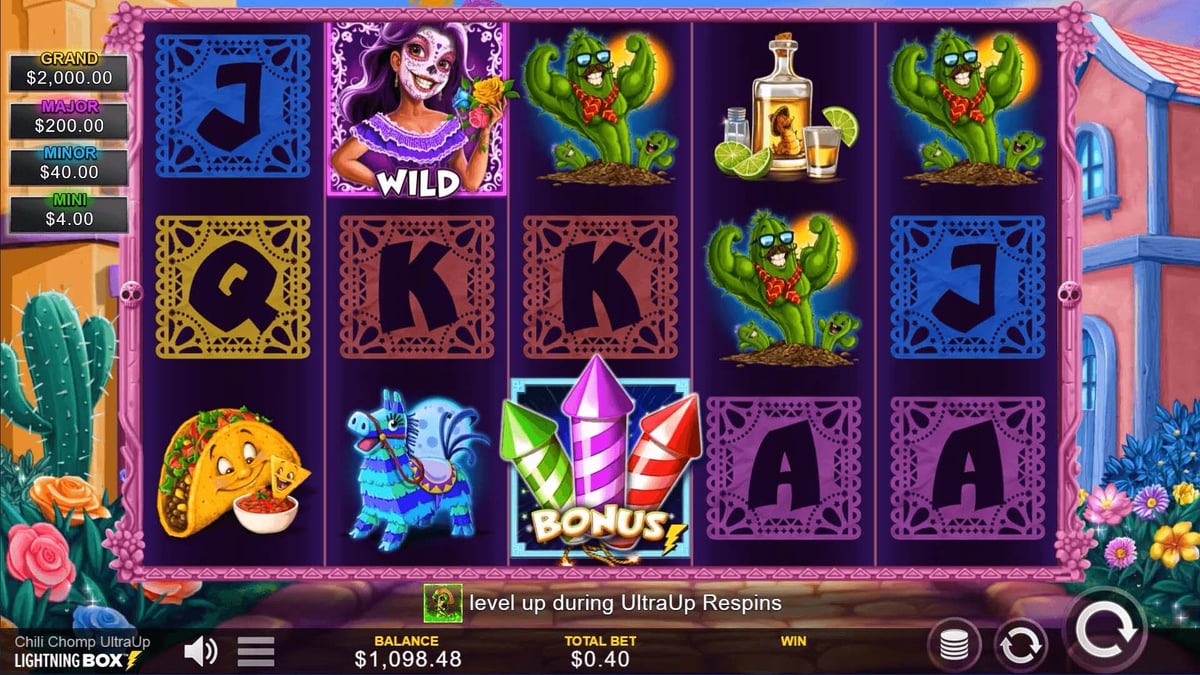Select the MAJOR $200.00 jackpot panel
This screenshot has width=1200, height=675.
click(x=69, y=118)
